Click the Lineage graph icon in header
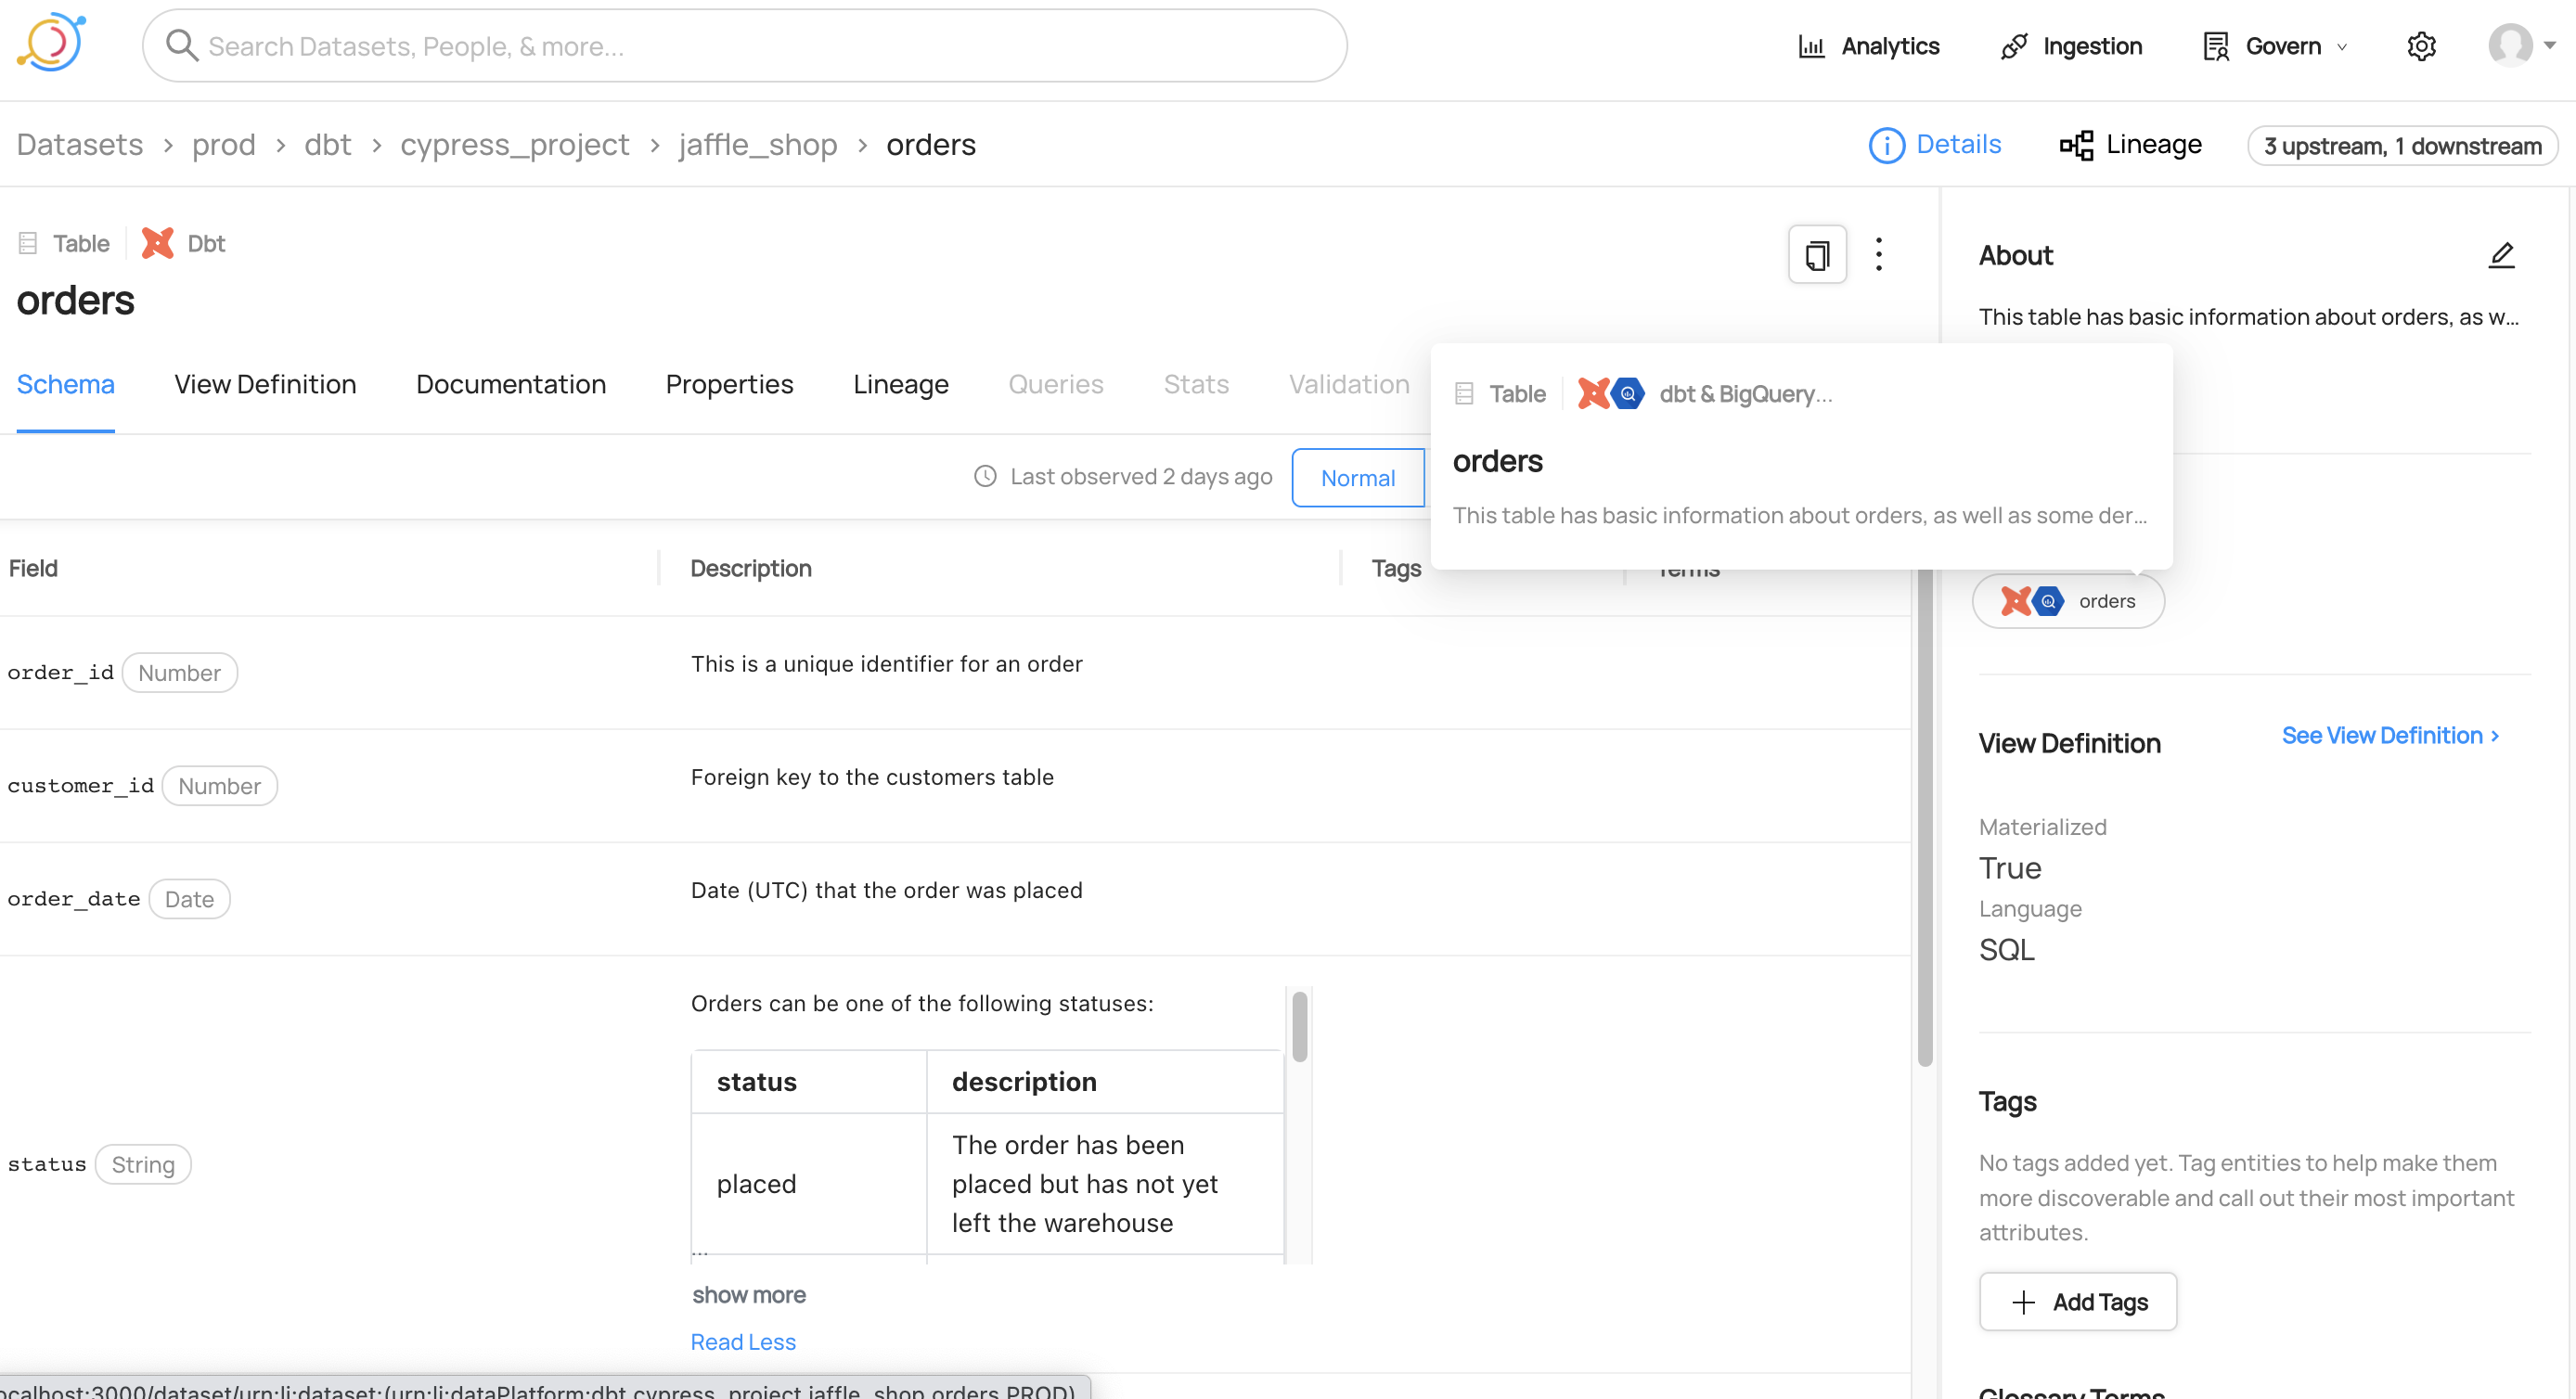 2076,145
